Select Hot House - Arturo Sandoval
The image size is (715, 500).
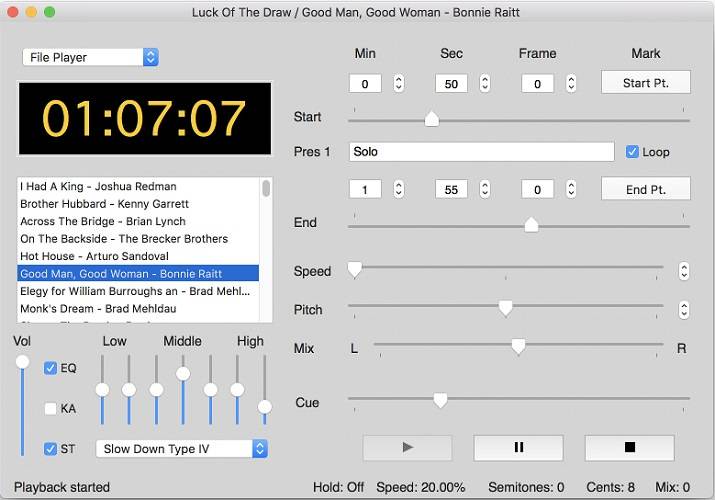[x=138, y=256]
